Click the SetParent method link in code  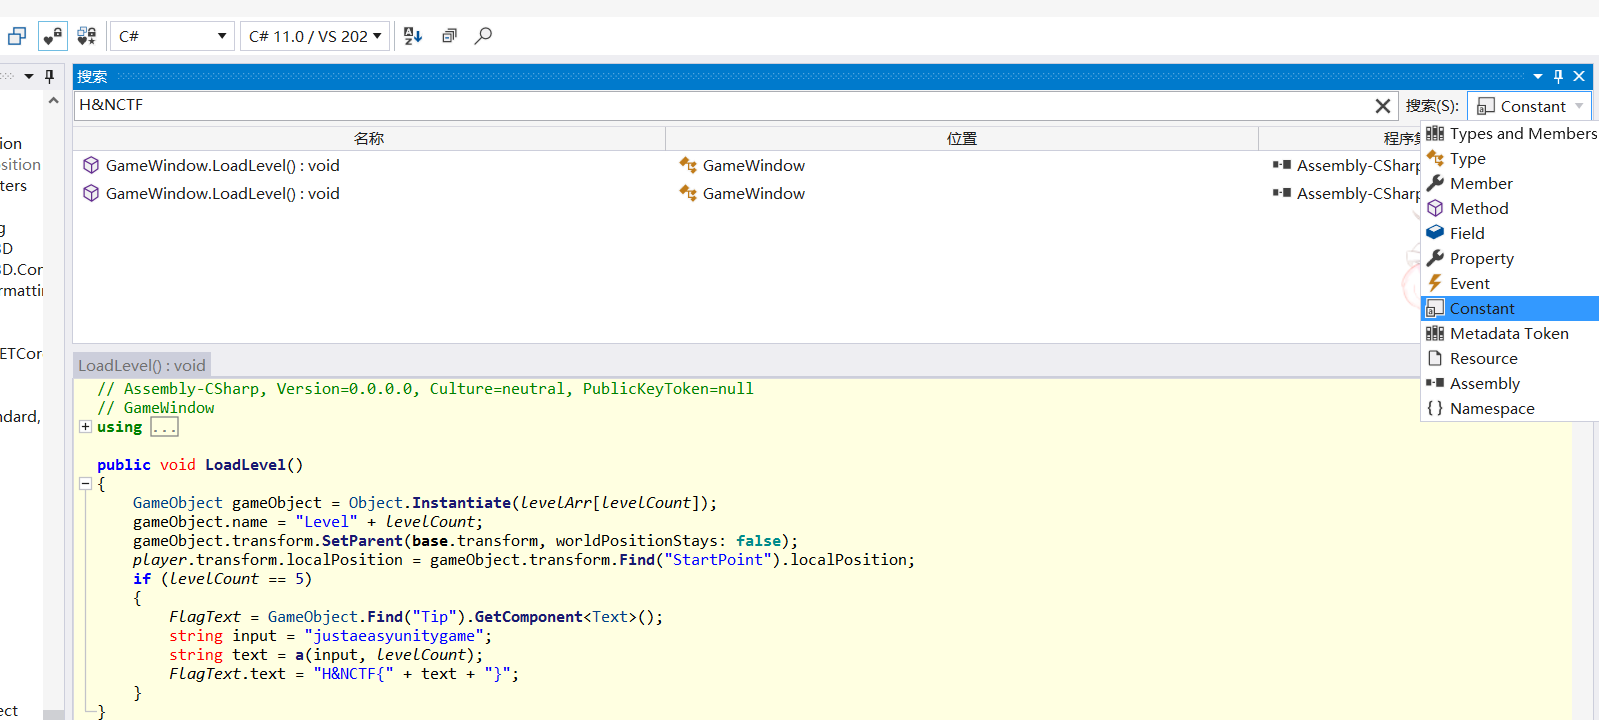coord(362,541)
